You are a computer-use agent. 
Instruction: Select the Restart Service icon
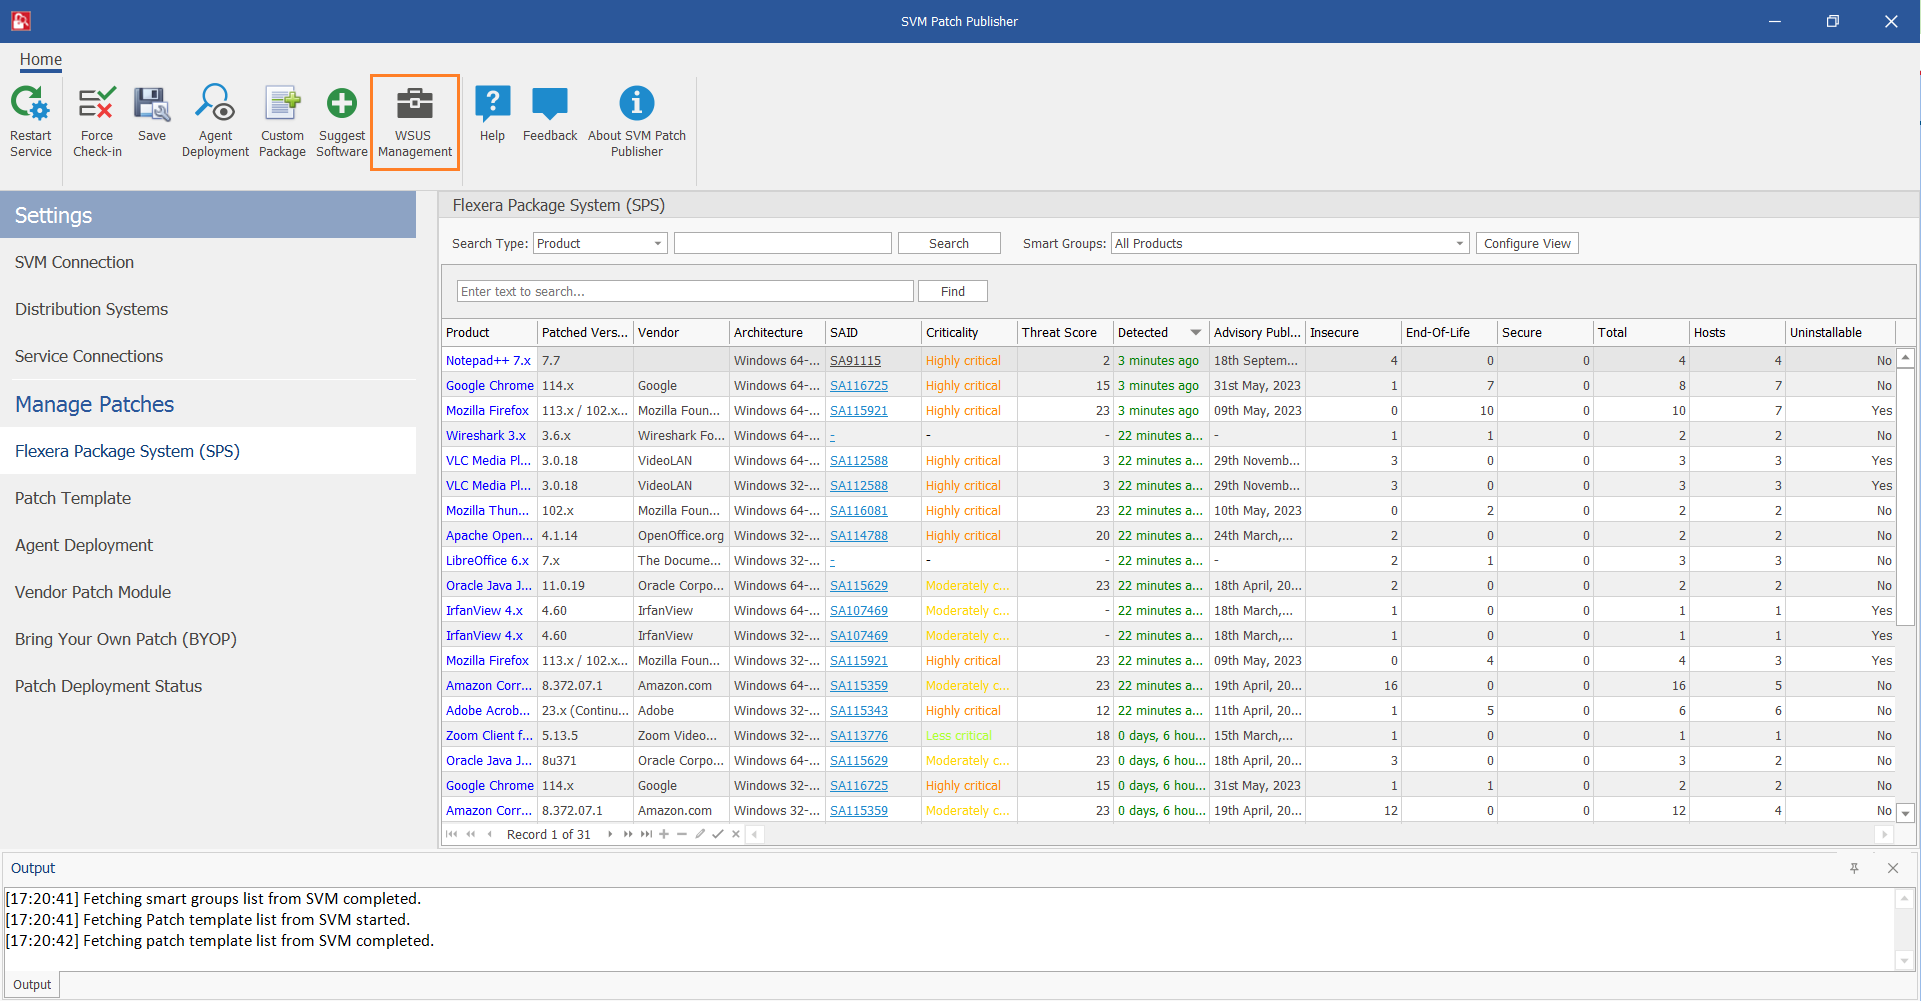(30, 118)
